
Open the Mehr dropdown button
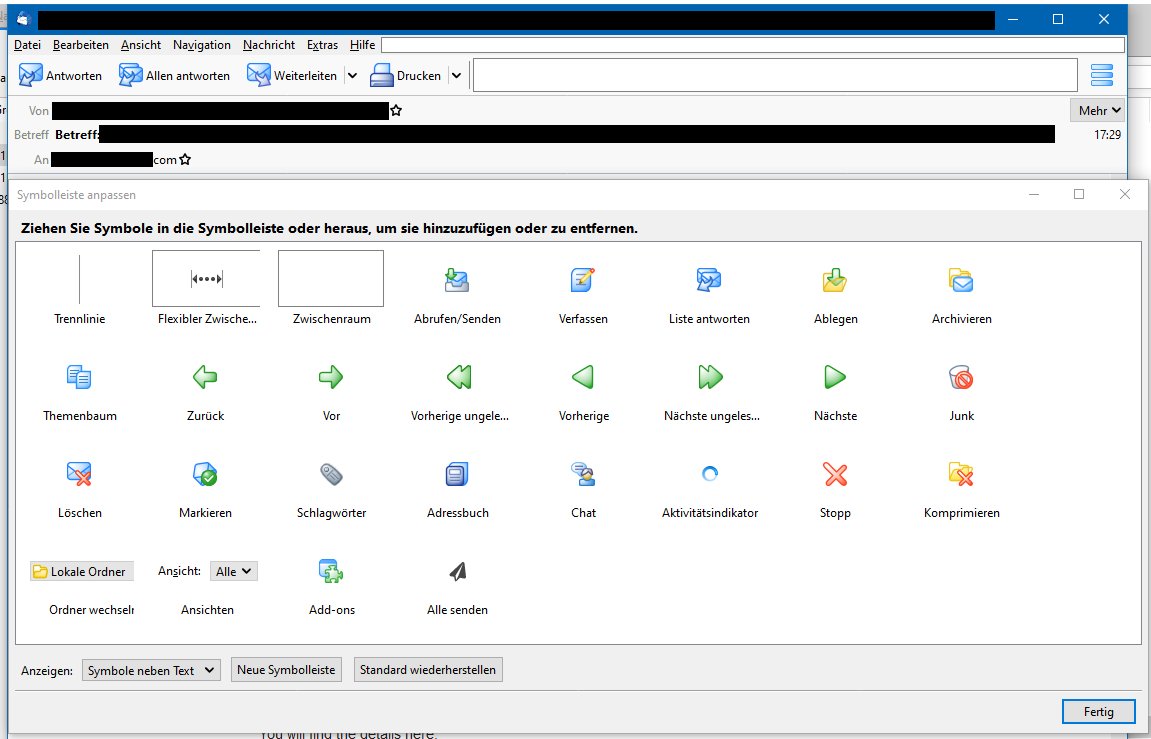pyautogui.click(x=1097, y=110)
